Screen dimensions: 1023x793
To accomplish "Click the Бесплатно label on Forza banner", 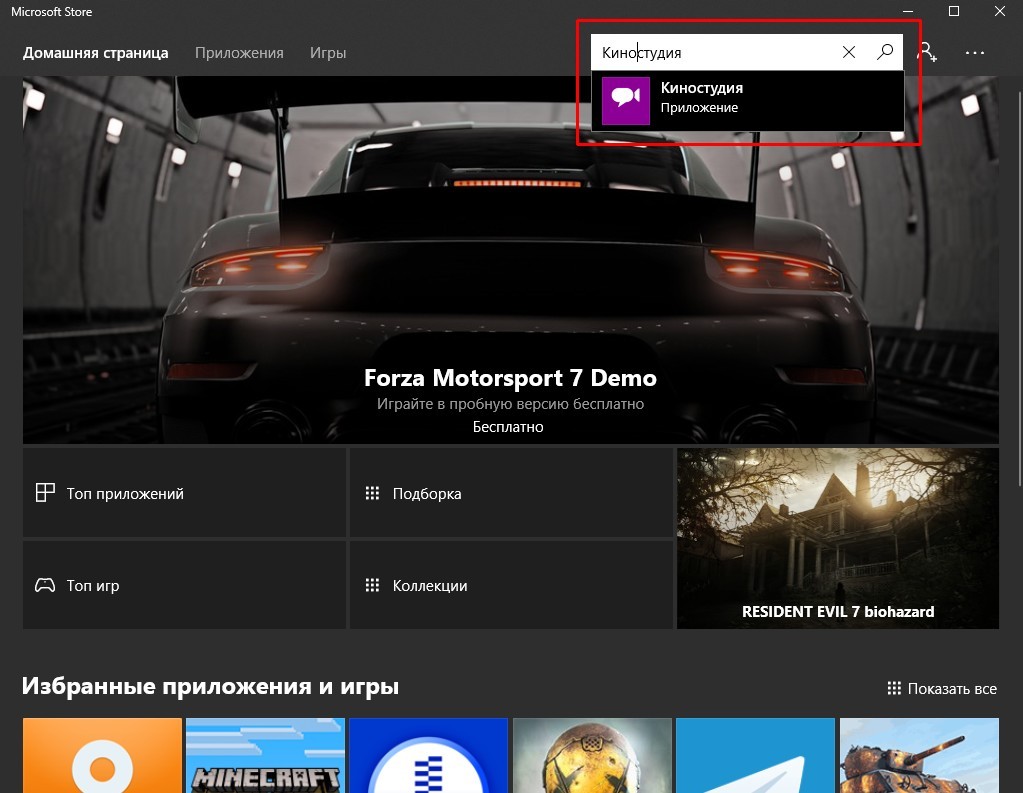I will (508, 426).
